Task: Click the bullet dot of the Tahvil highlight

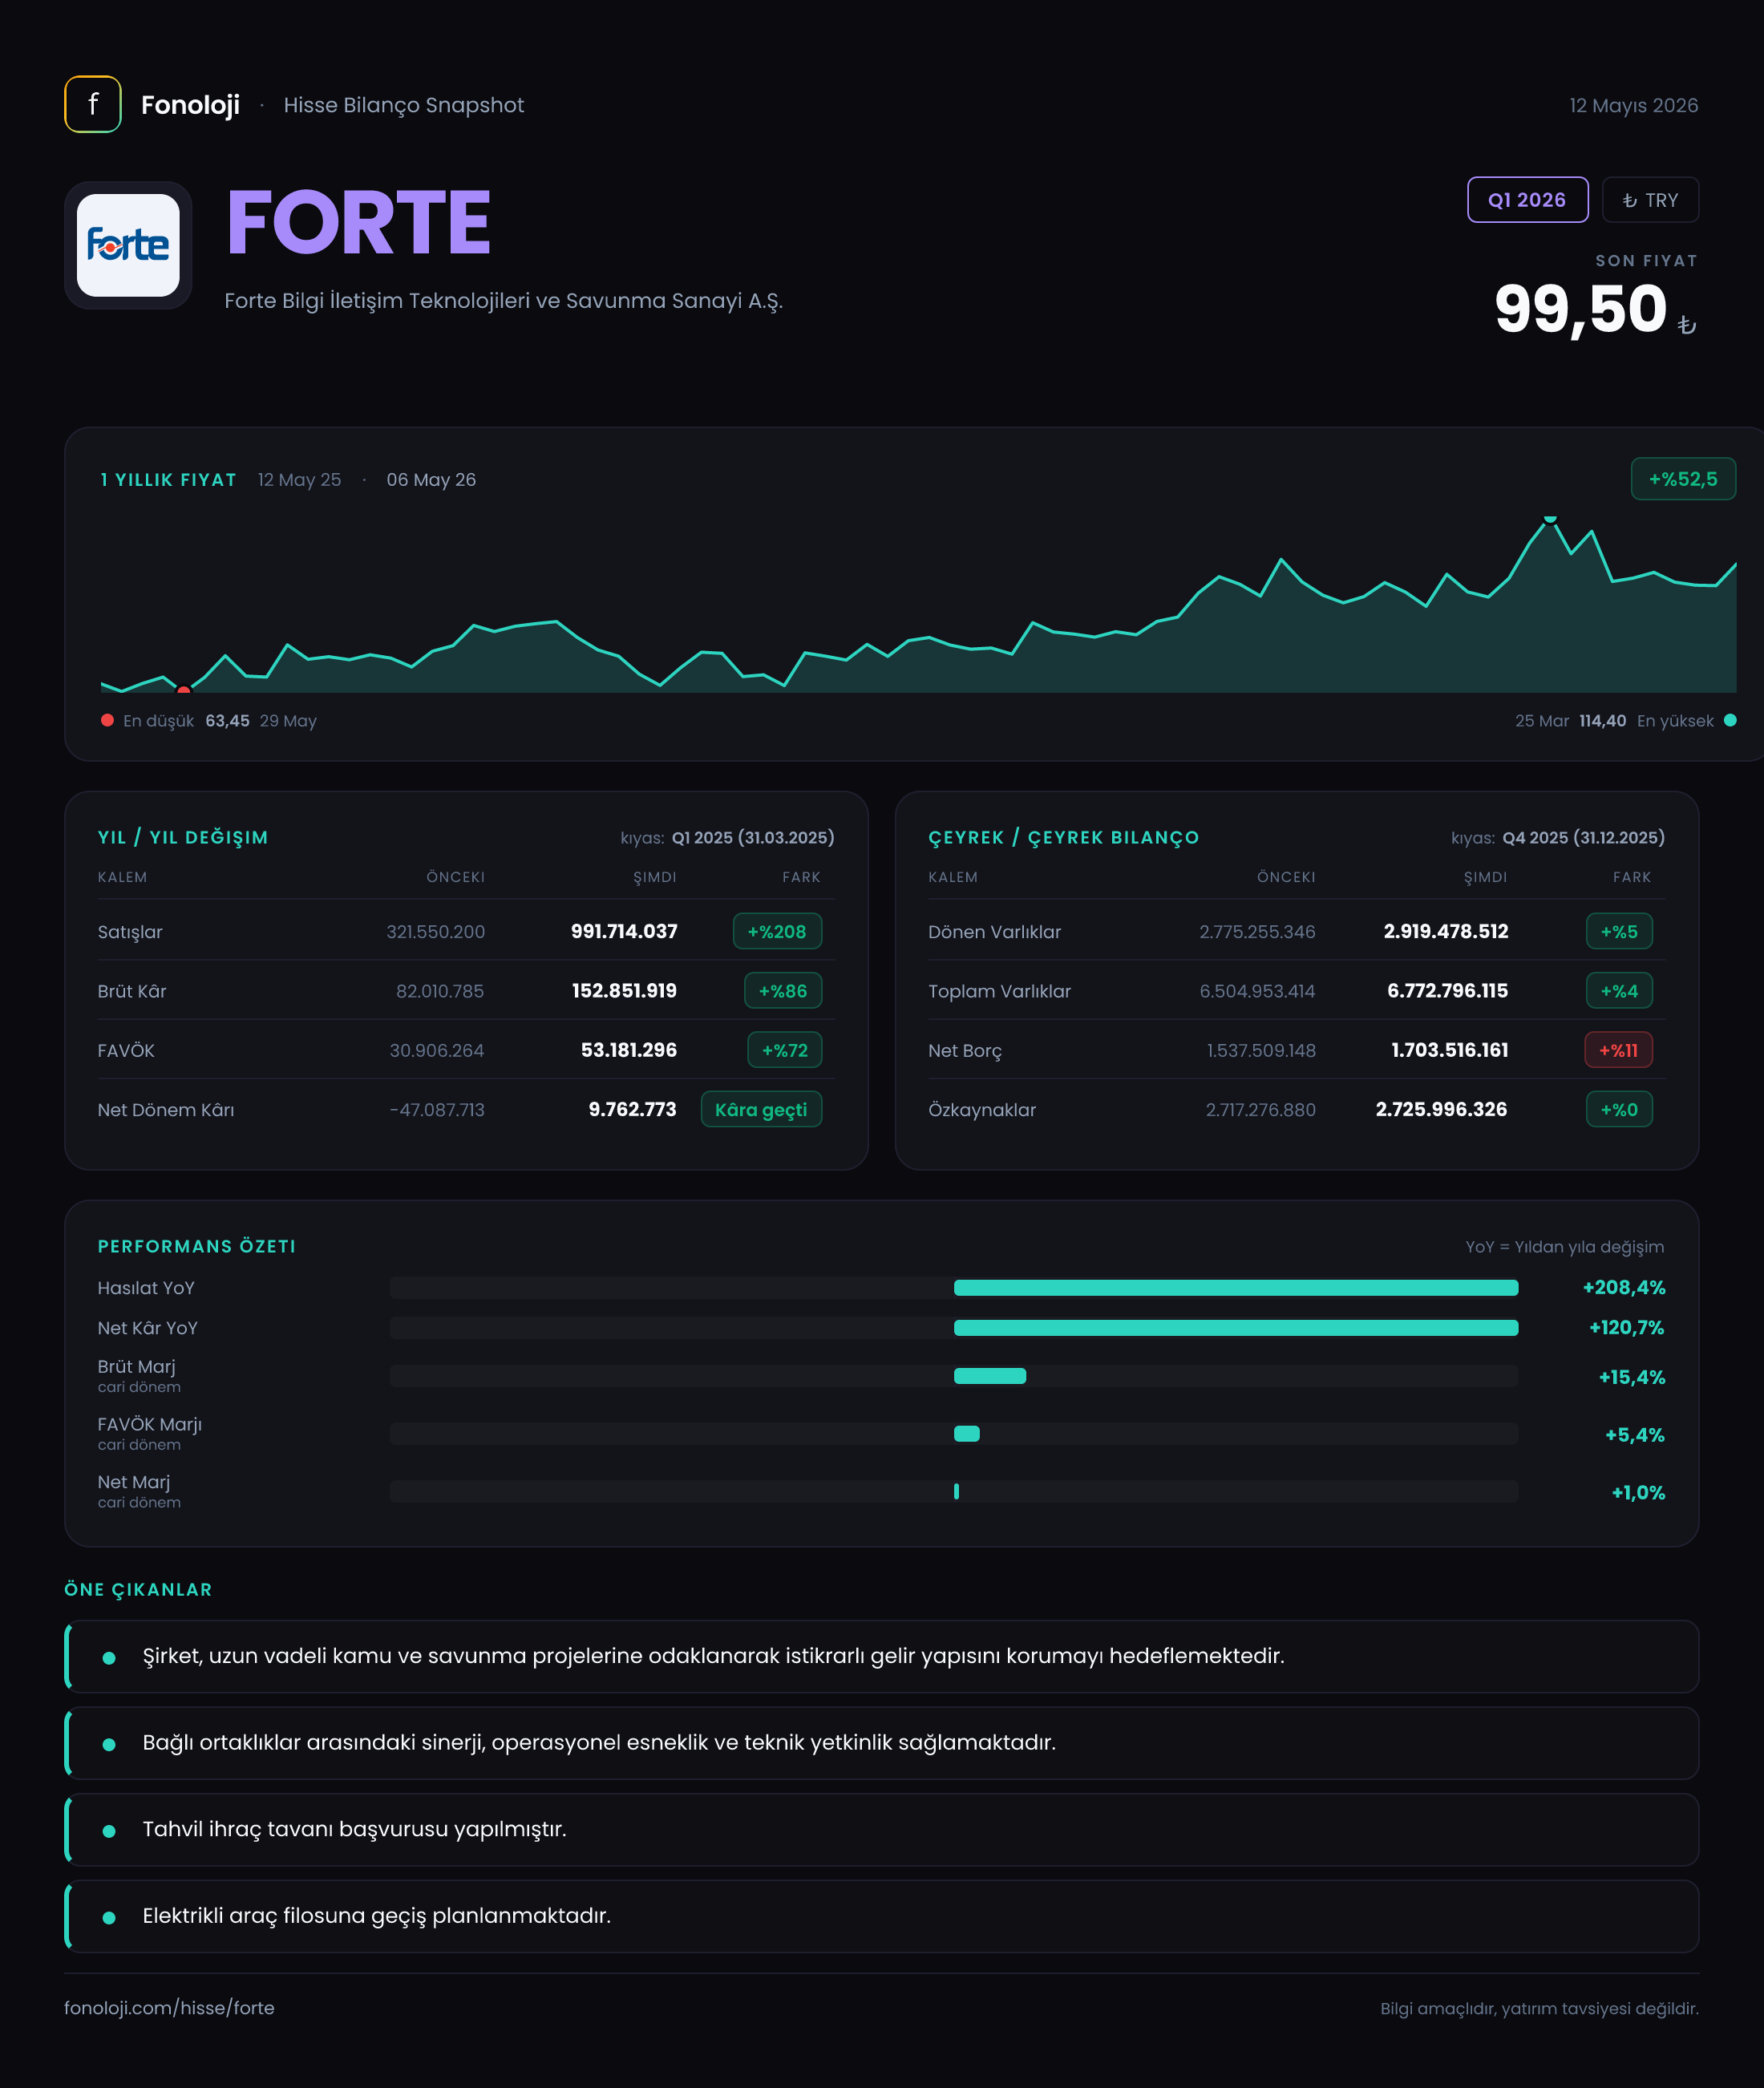Action: pyautogui.click(x=109, y=1831)
